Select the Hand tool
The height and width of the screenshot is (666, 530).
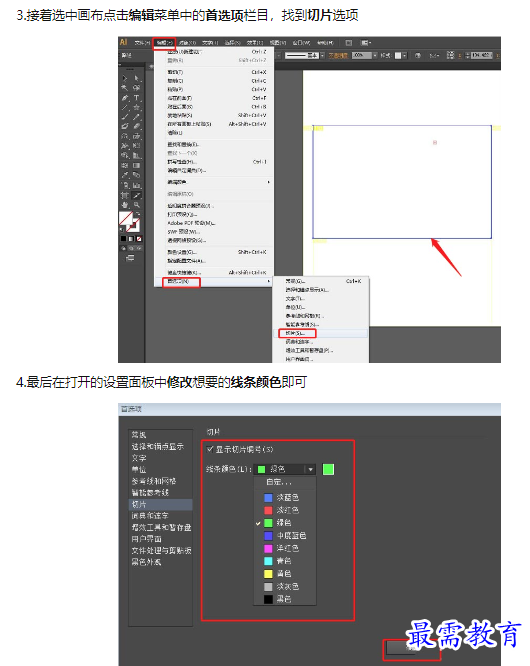124,205
